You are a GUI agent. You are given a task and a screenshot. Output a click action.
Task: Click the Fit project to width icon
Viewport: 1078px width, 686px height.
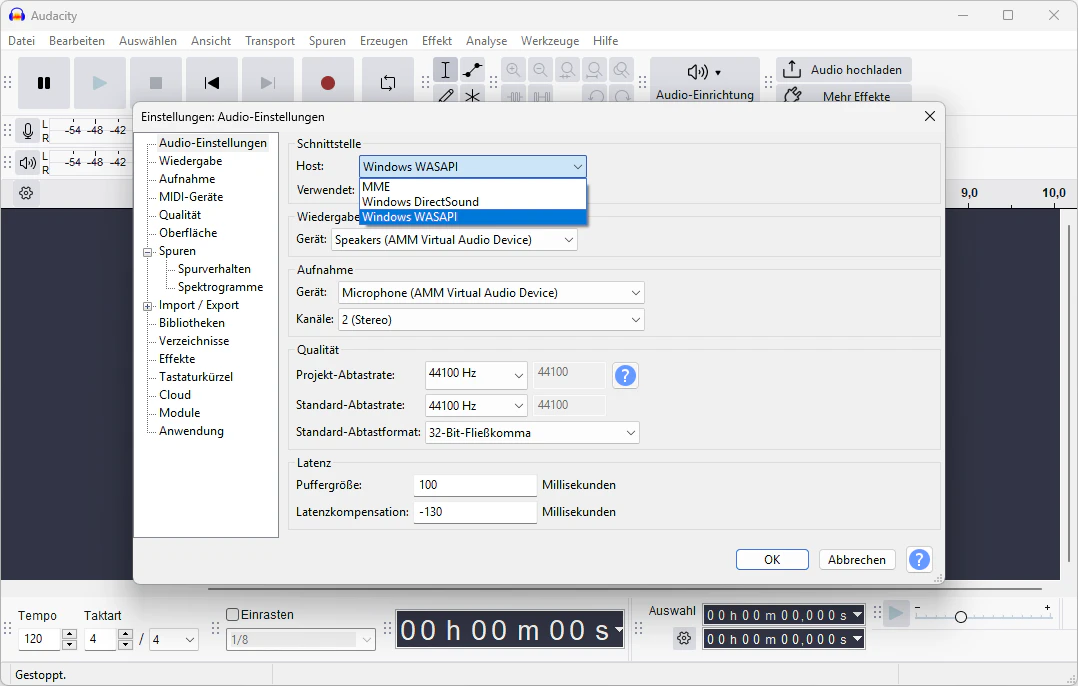594,70
